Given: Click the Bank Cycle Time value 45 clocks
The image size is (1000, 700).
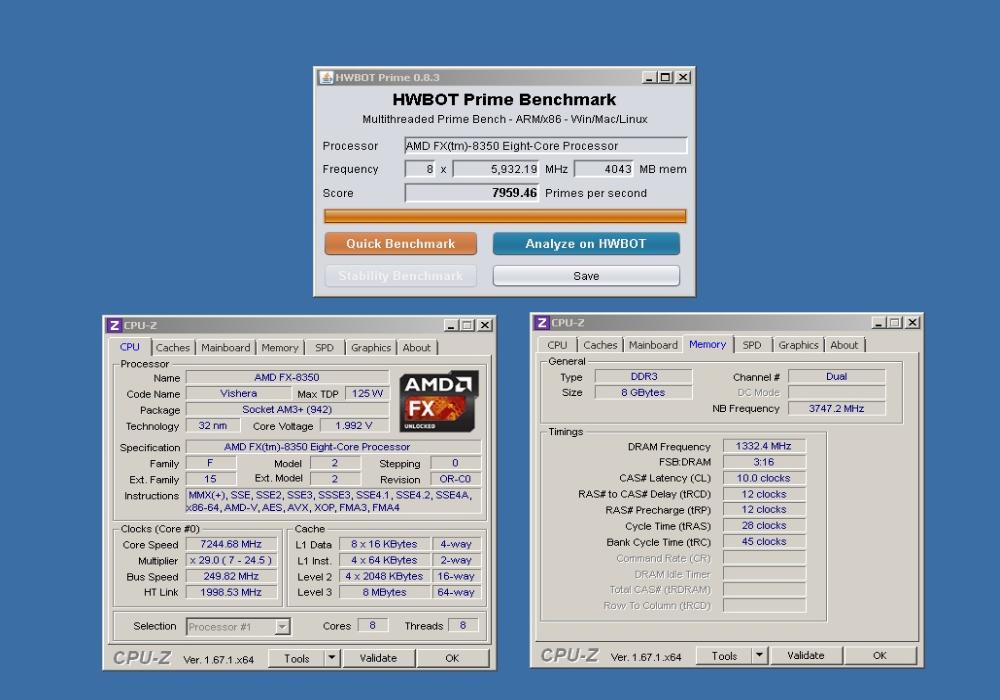Looking at the screenshot, I should click(x=763, y=541).
